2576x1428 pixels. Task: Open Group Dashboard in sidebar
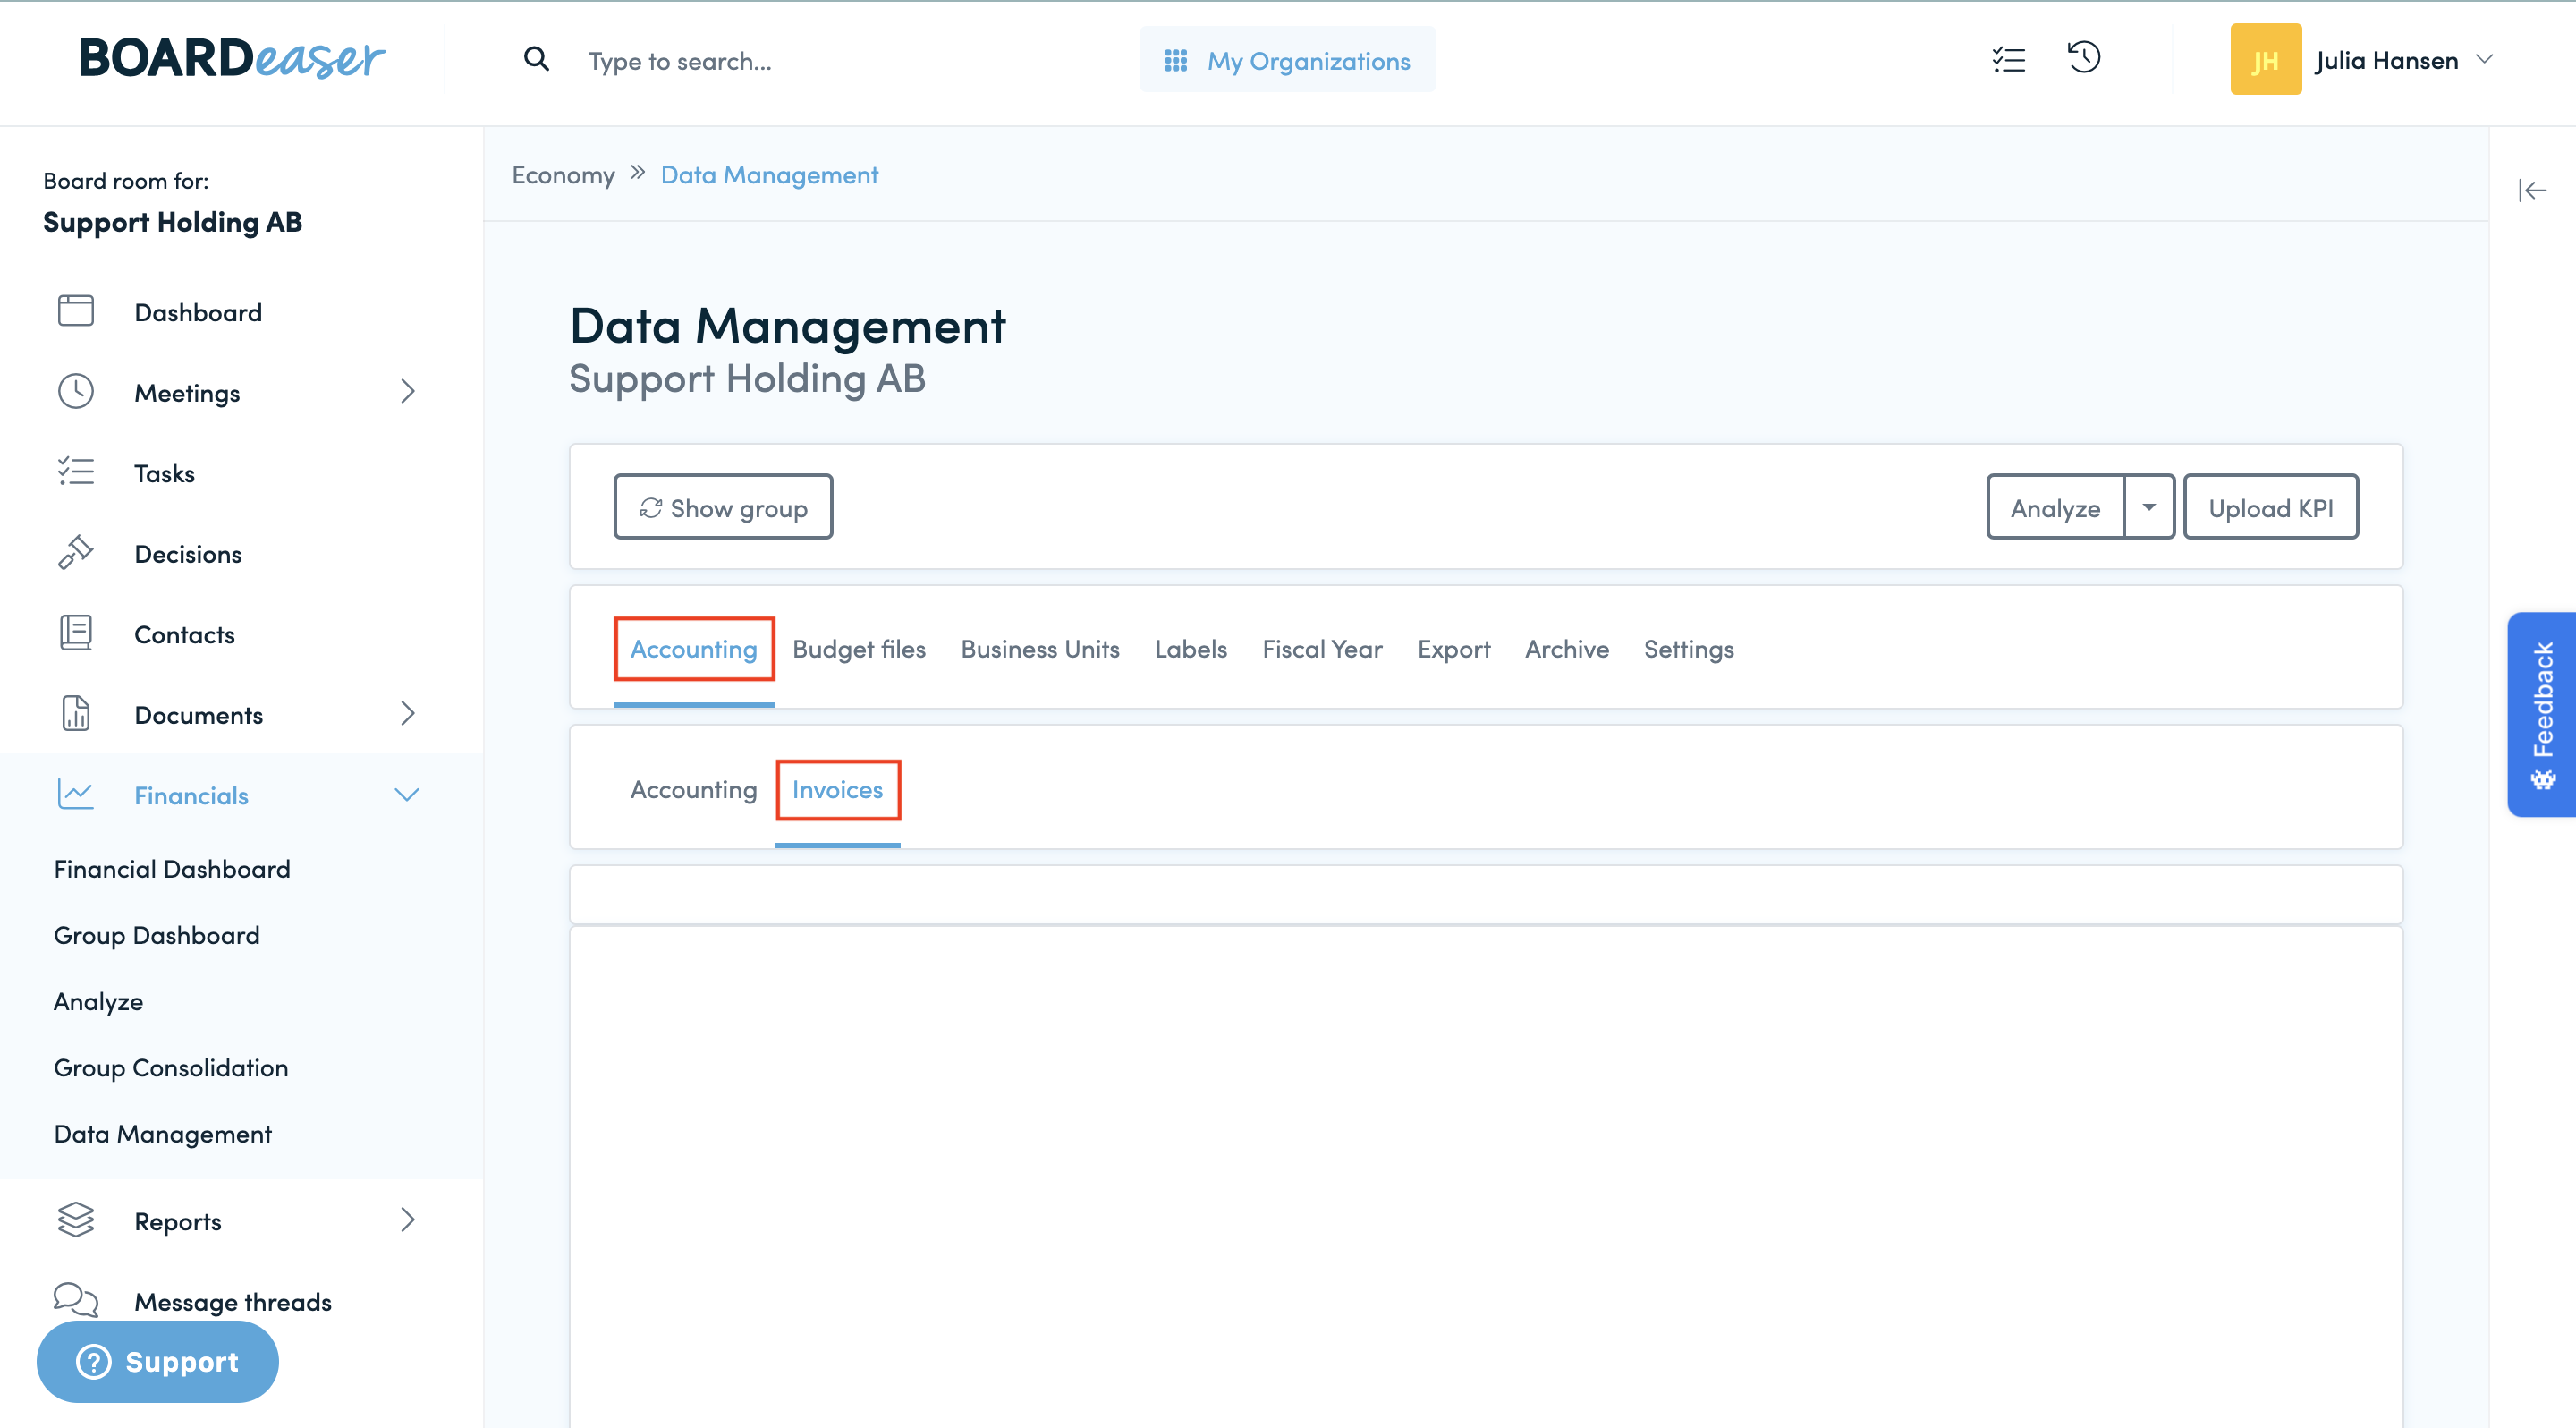click(x=156, y=935)
